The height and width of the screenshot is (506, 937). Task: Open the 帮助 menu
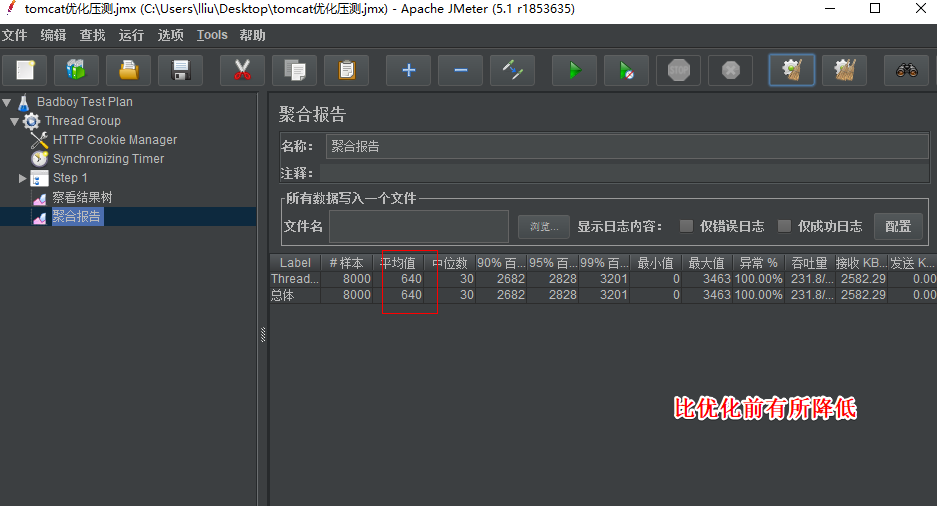[x=252, y=35]
